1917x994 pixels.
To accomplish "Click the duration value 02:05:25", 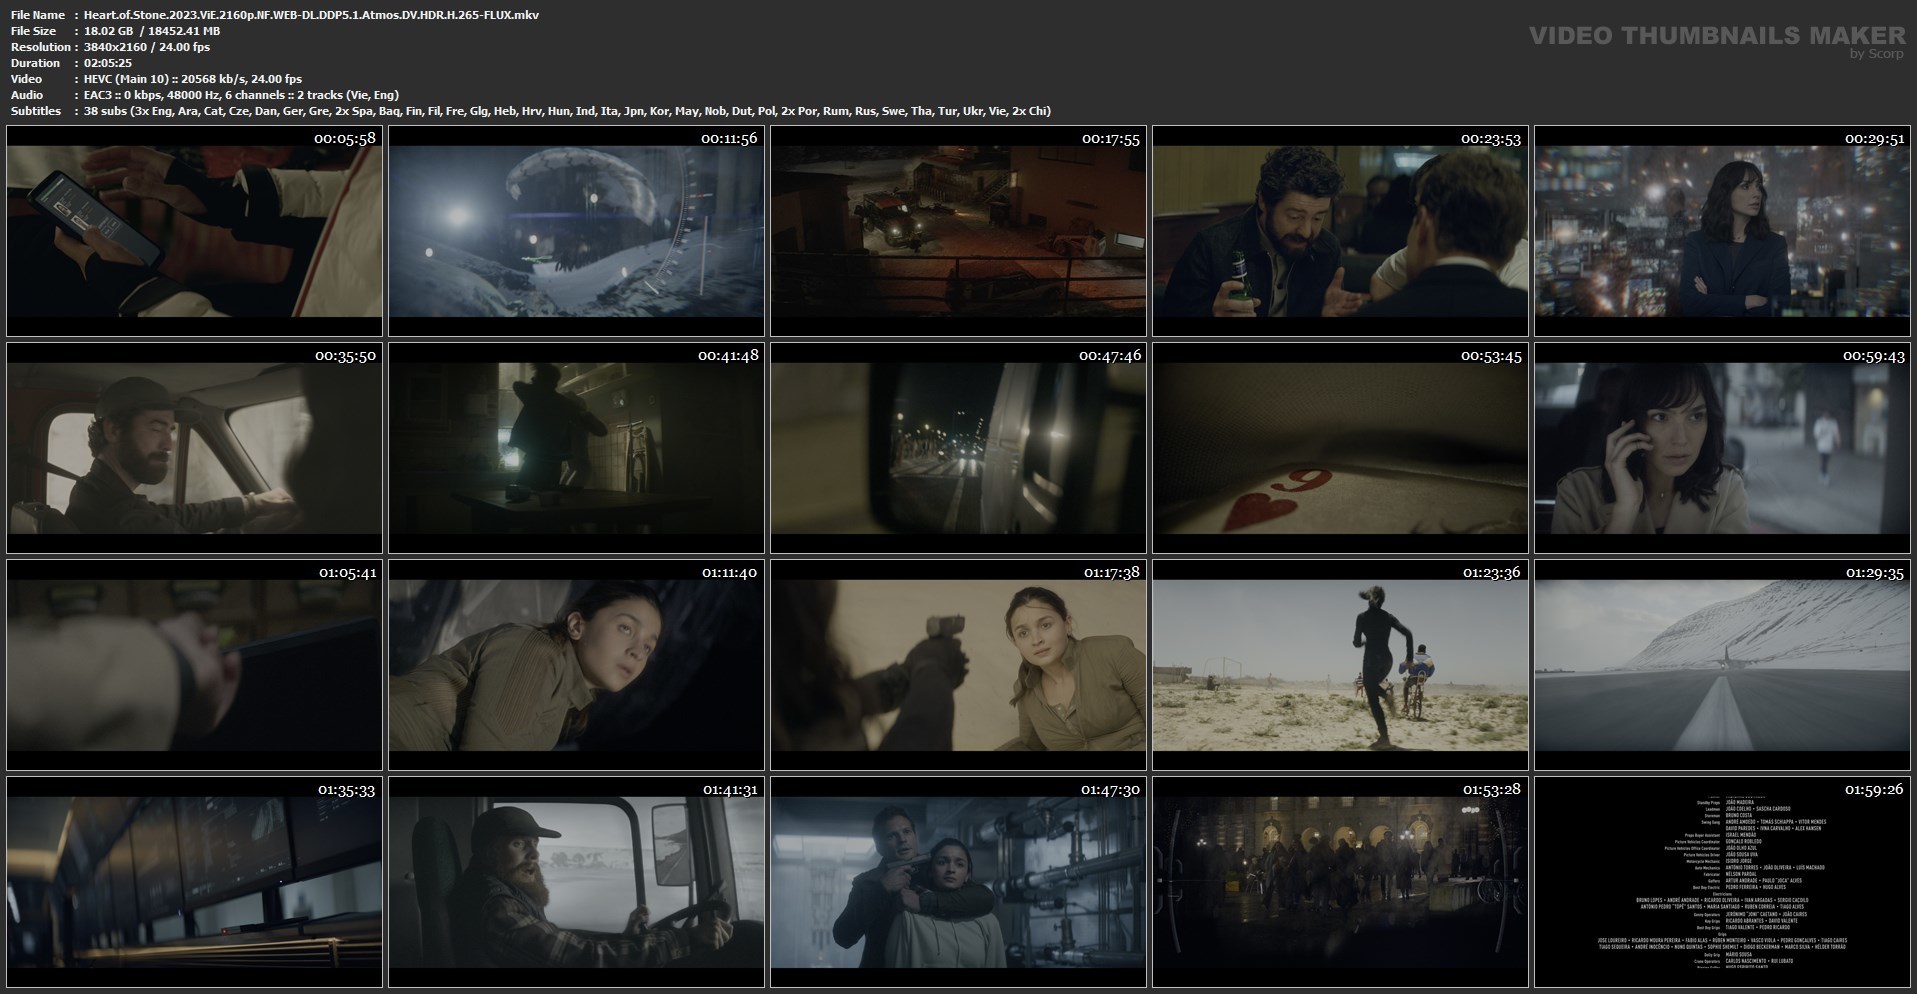I will pyautogui.click(x=108, y=63).
